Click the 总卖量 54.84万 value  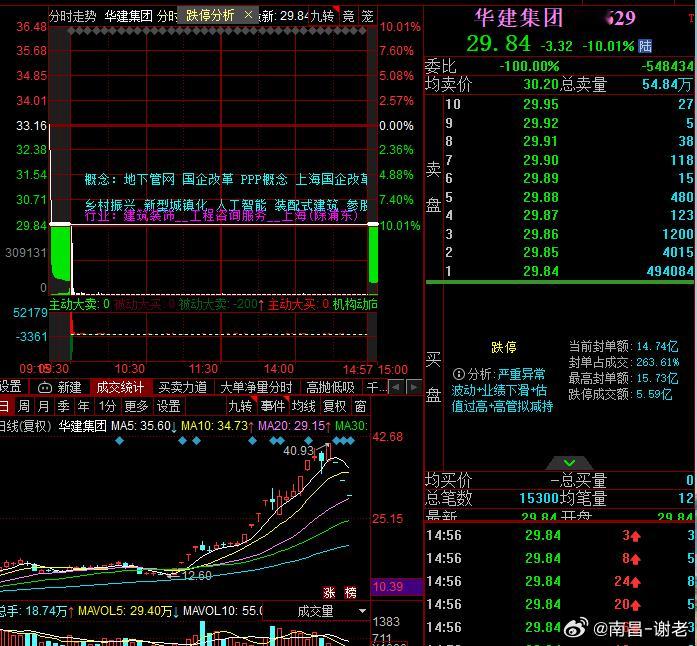click(667, 84)
